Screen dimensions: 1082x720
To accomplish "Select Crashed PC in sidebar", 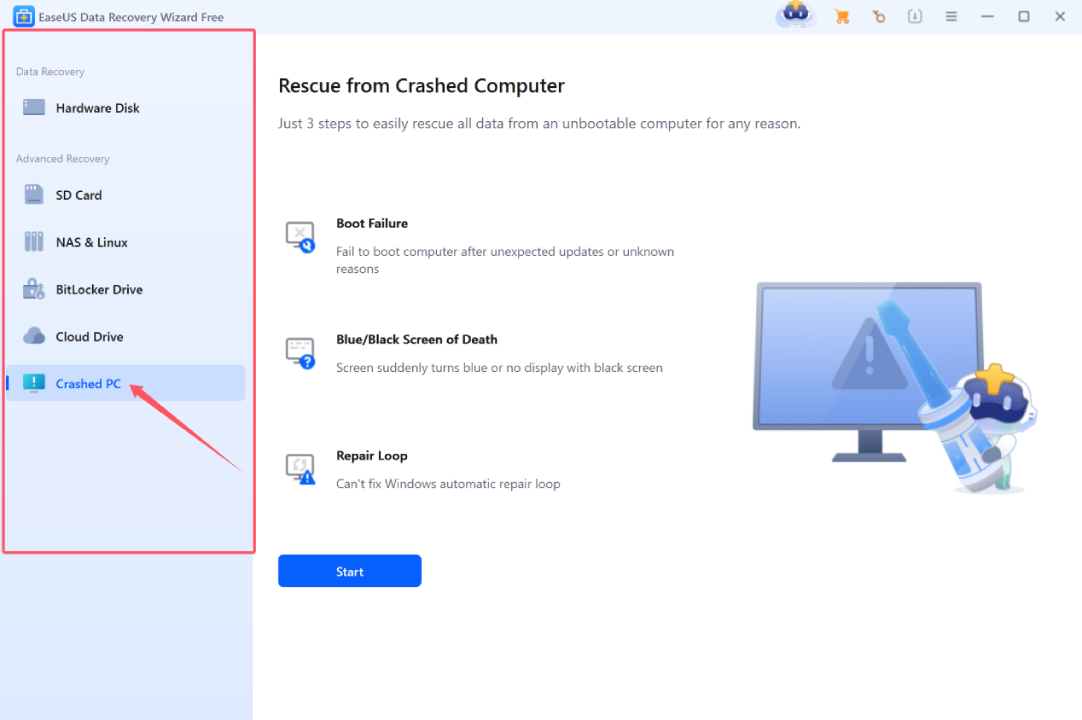I will [126, 383].
